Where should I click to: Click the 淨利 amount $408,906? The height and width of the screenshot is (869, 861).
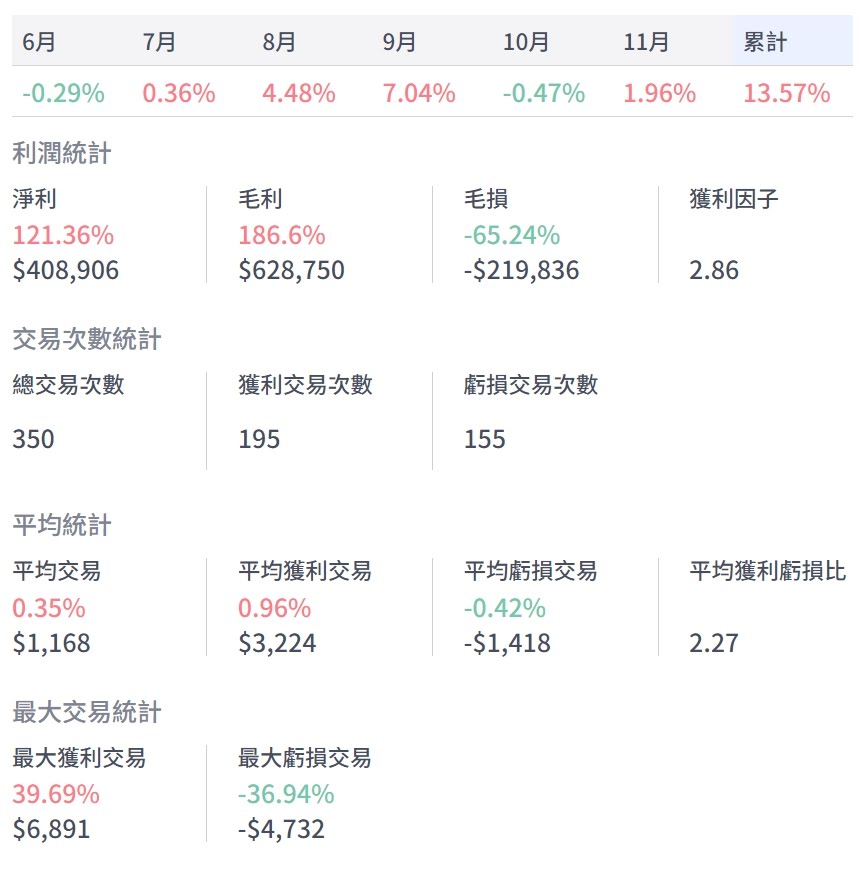(65, 270)
